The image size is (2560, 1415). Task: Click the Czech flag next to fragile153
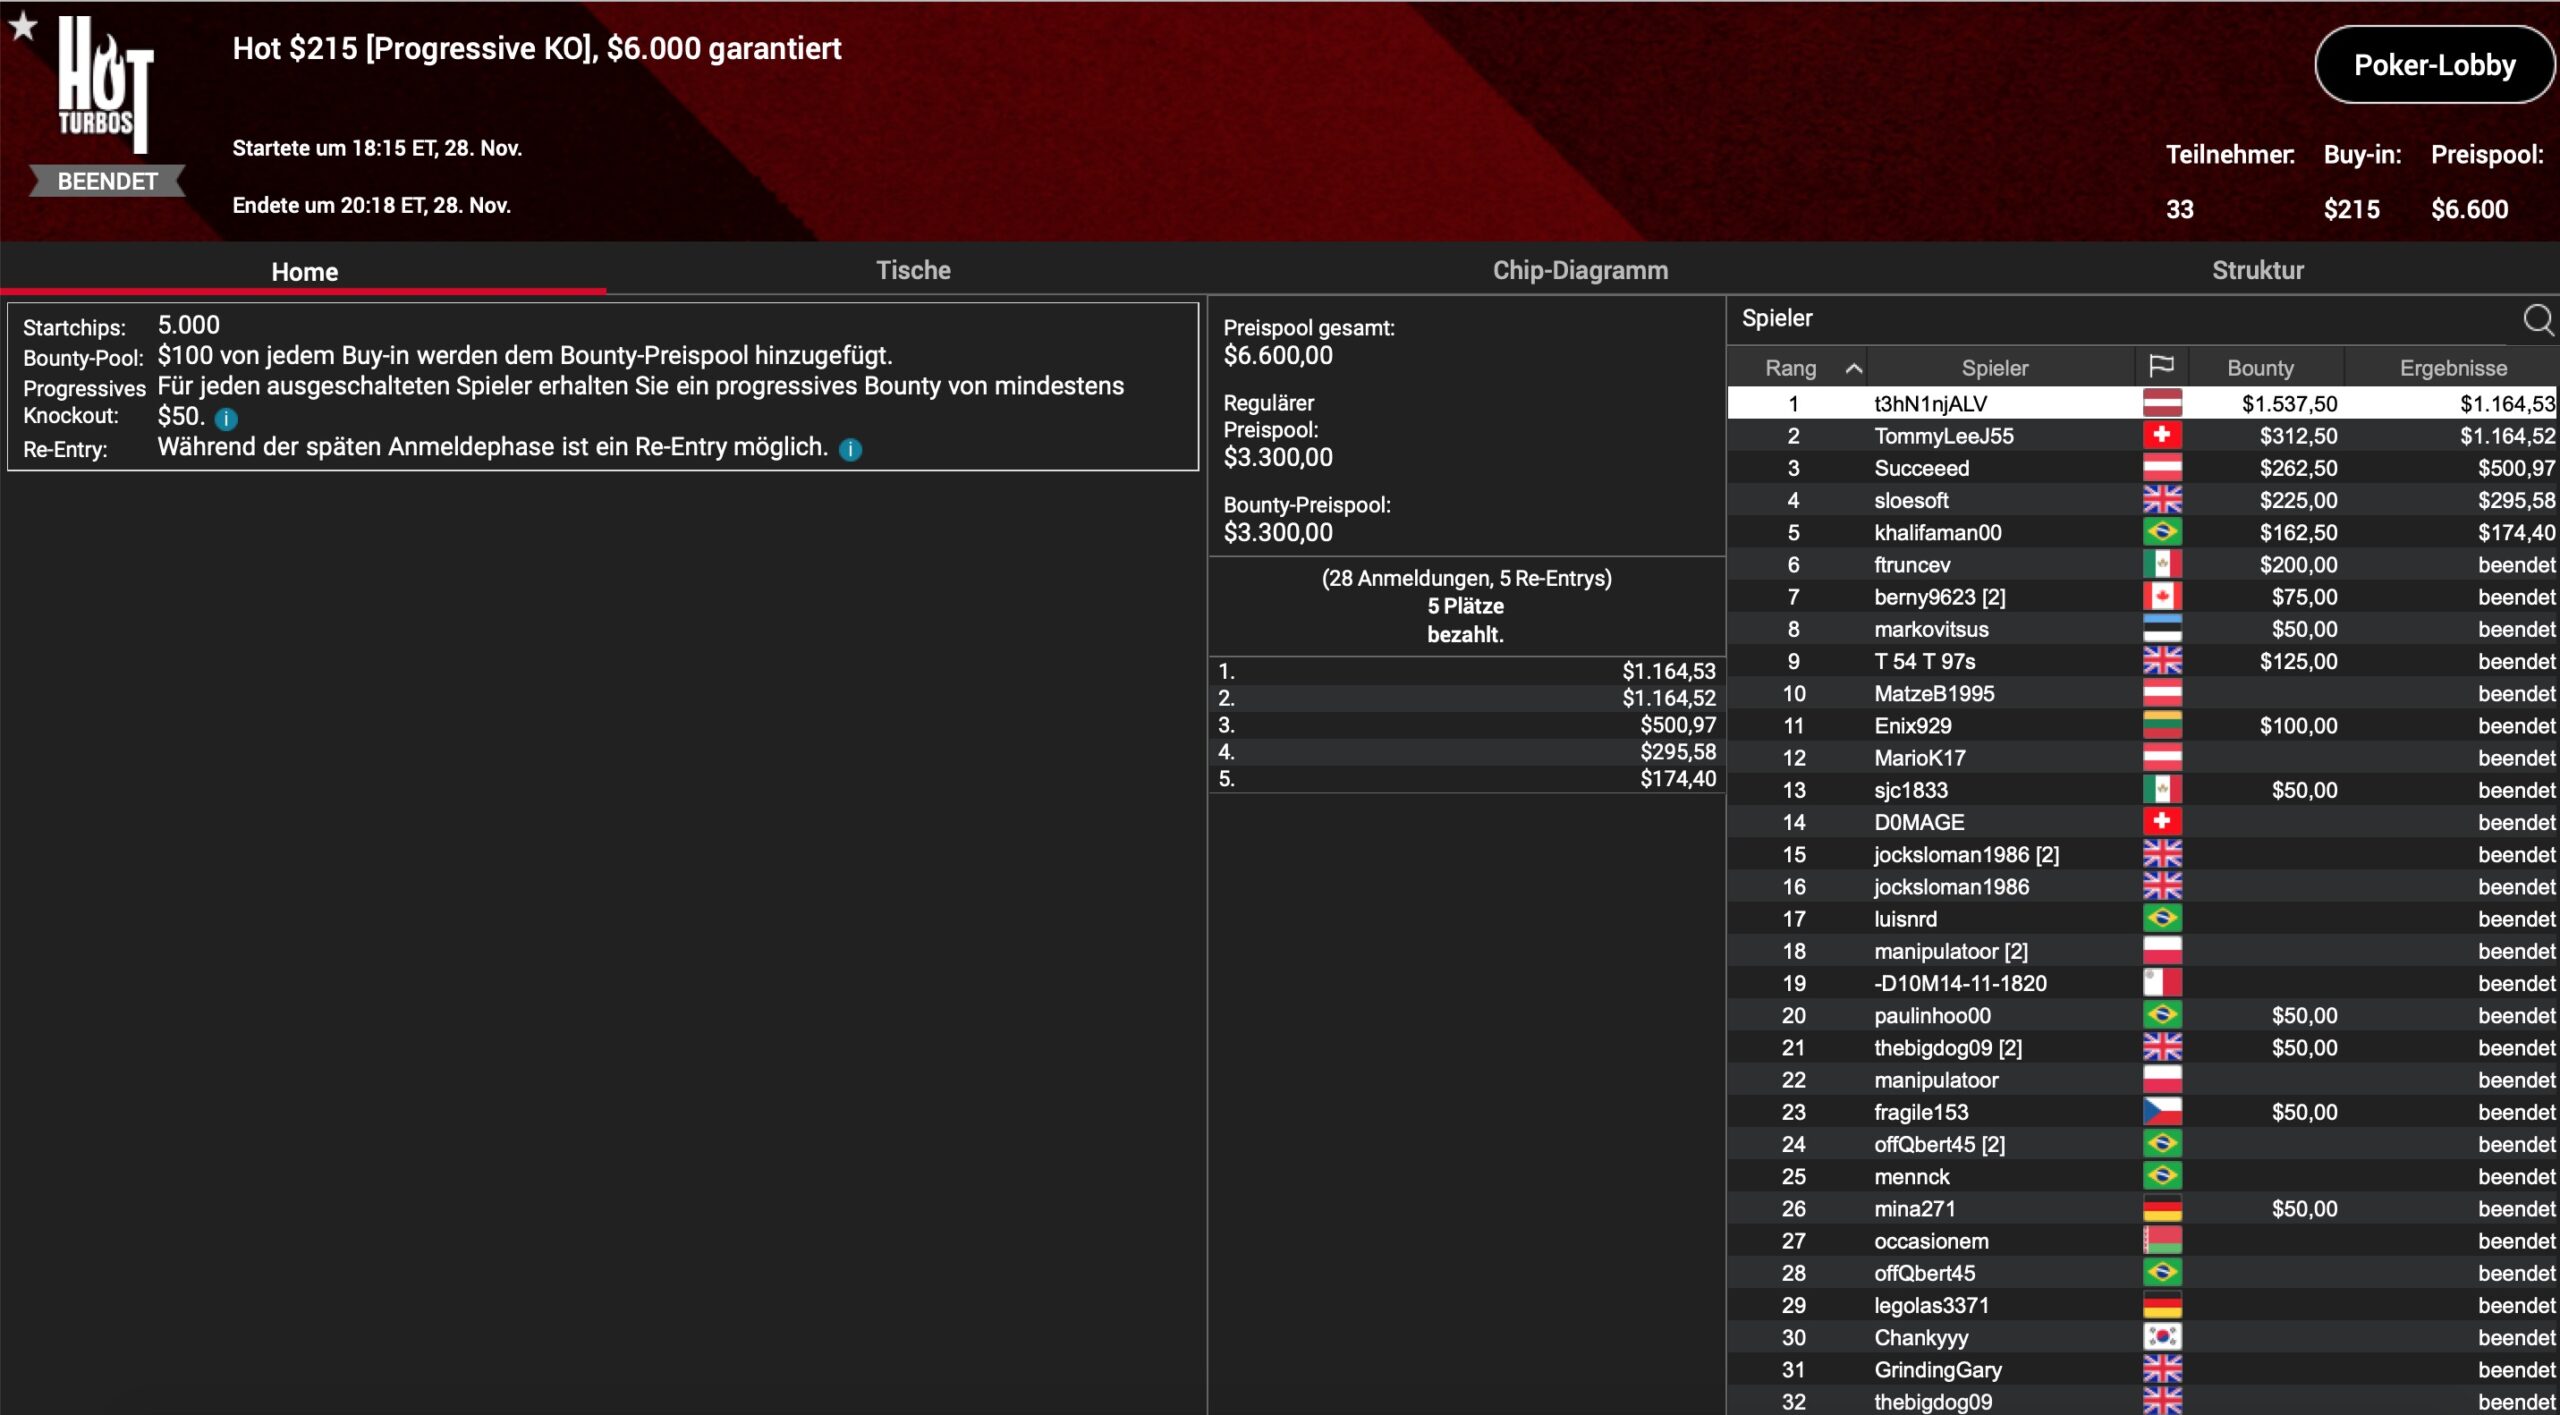(x=2161, y=1112)
